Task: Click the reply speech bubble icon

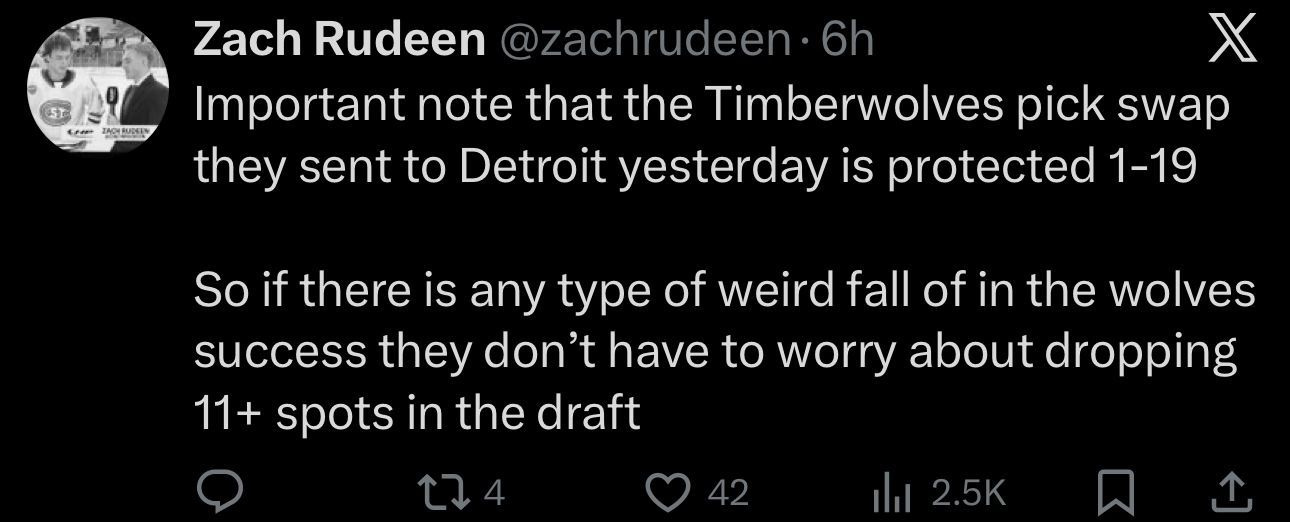Action: (215, 490)
